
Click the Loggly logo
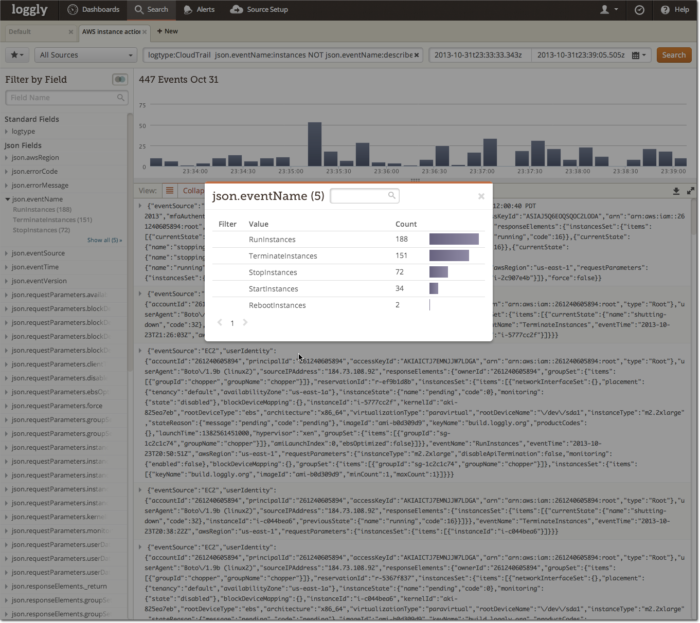coord(28,10)
